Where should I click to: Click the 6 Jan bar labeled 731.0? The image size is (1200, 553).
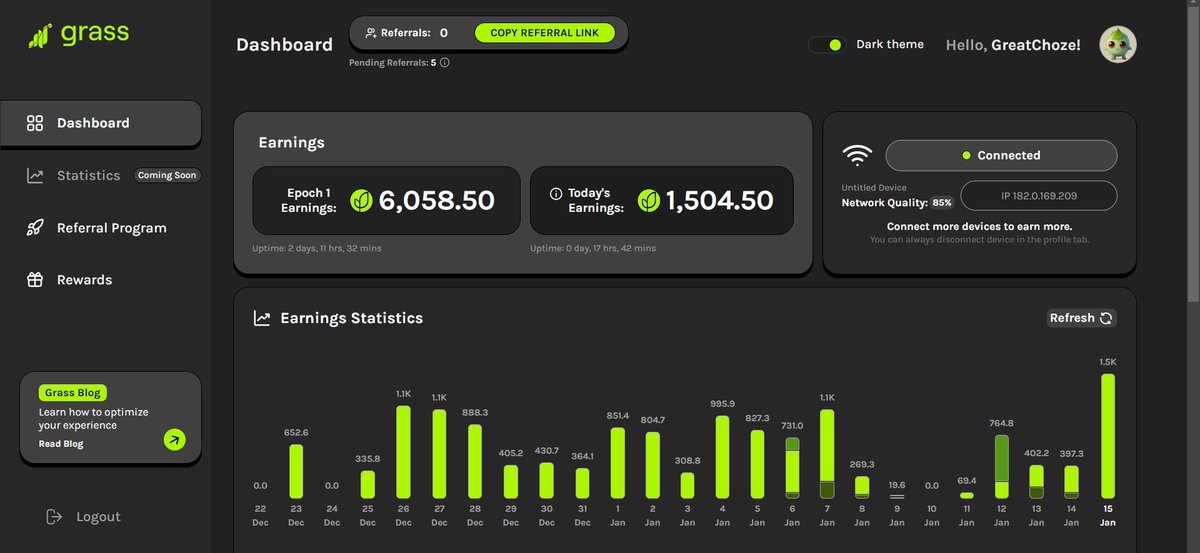[793, 468]
